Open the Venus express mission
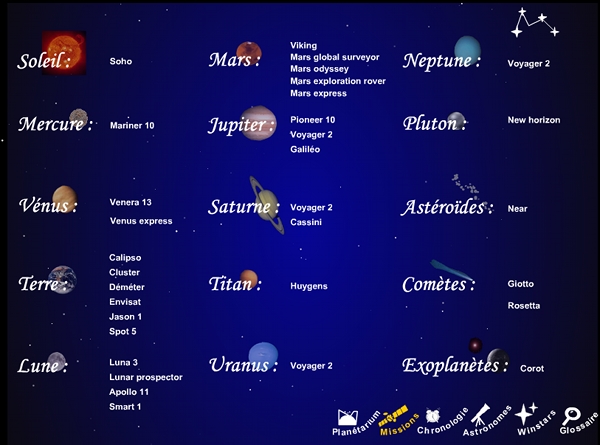600x445 pixels. click(x=141, y=221)
